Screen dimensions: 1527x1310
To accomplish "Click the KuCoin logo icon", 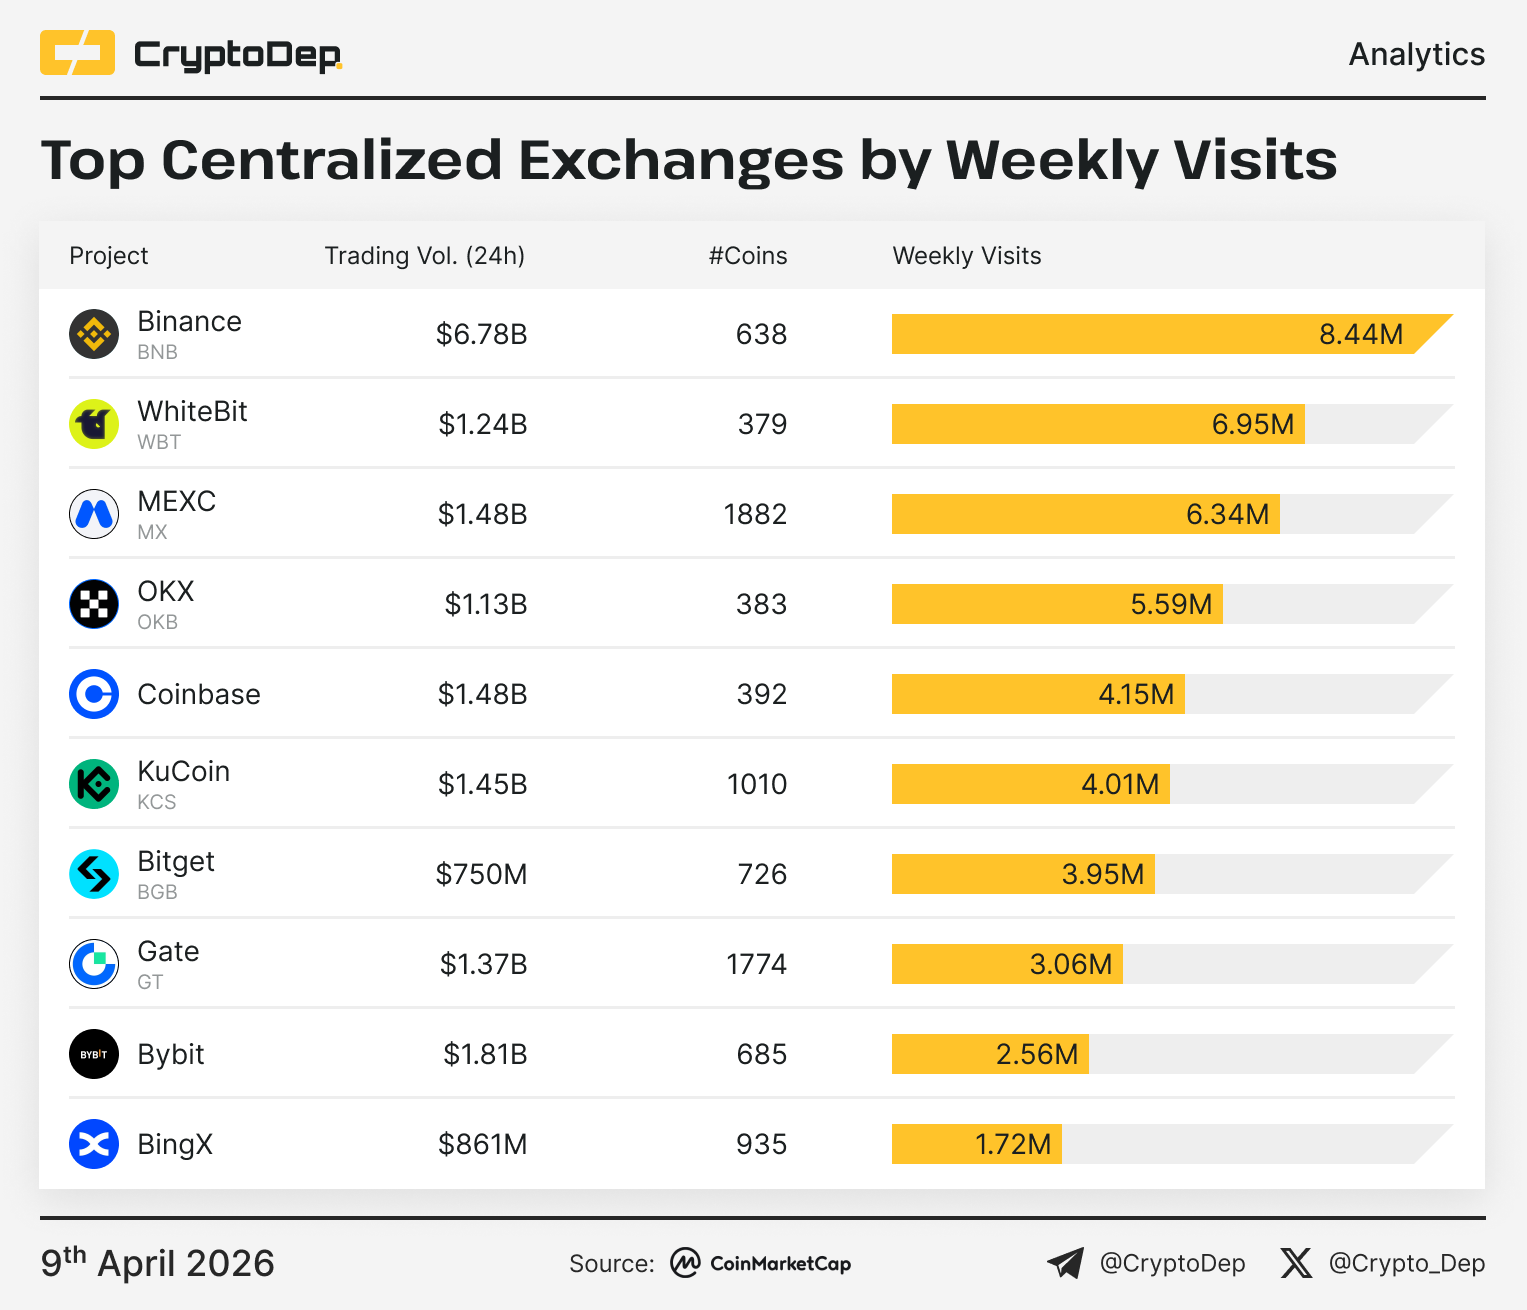I will point(94,784).
